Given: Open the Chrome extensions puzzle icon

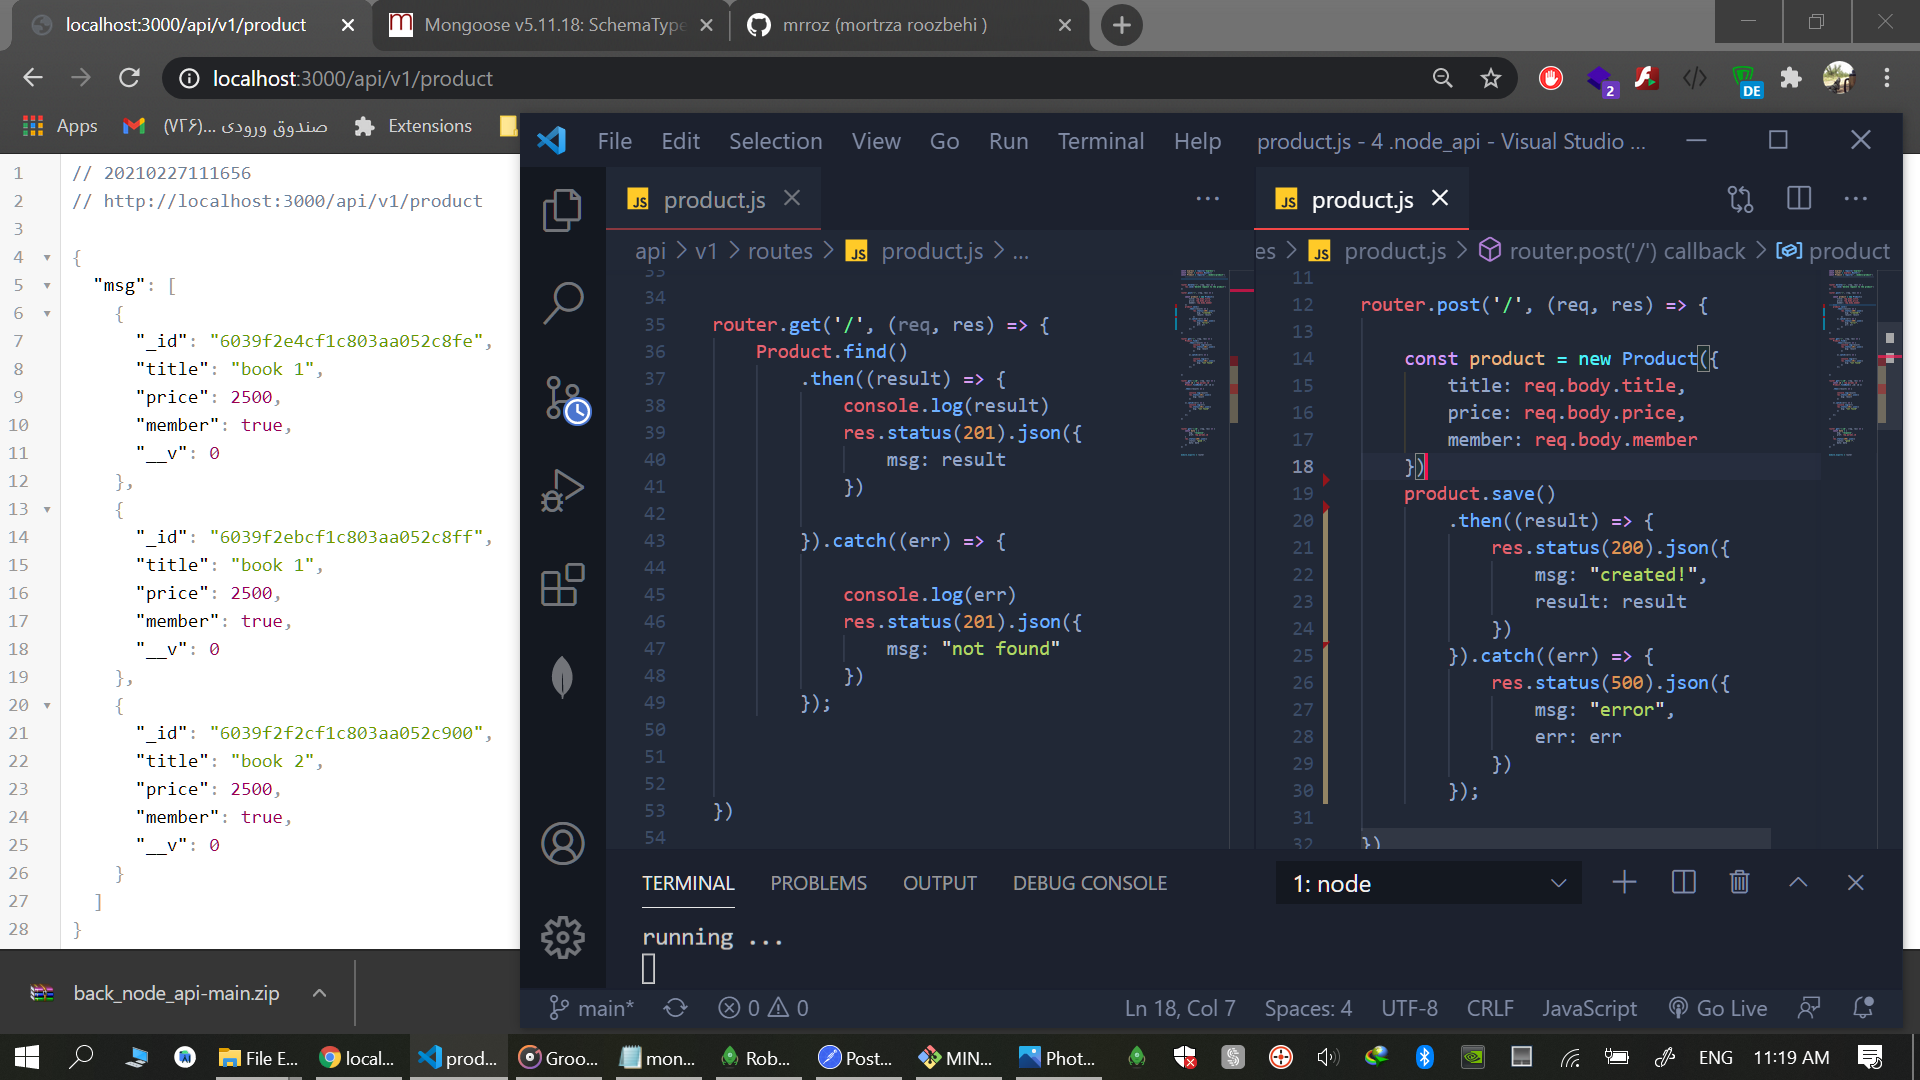Looking at the screenshot, I should click(1791, 78).
